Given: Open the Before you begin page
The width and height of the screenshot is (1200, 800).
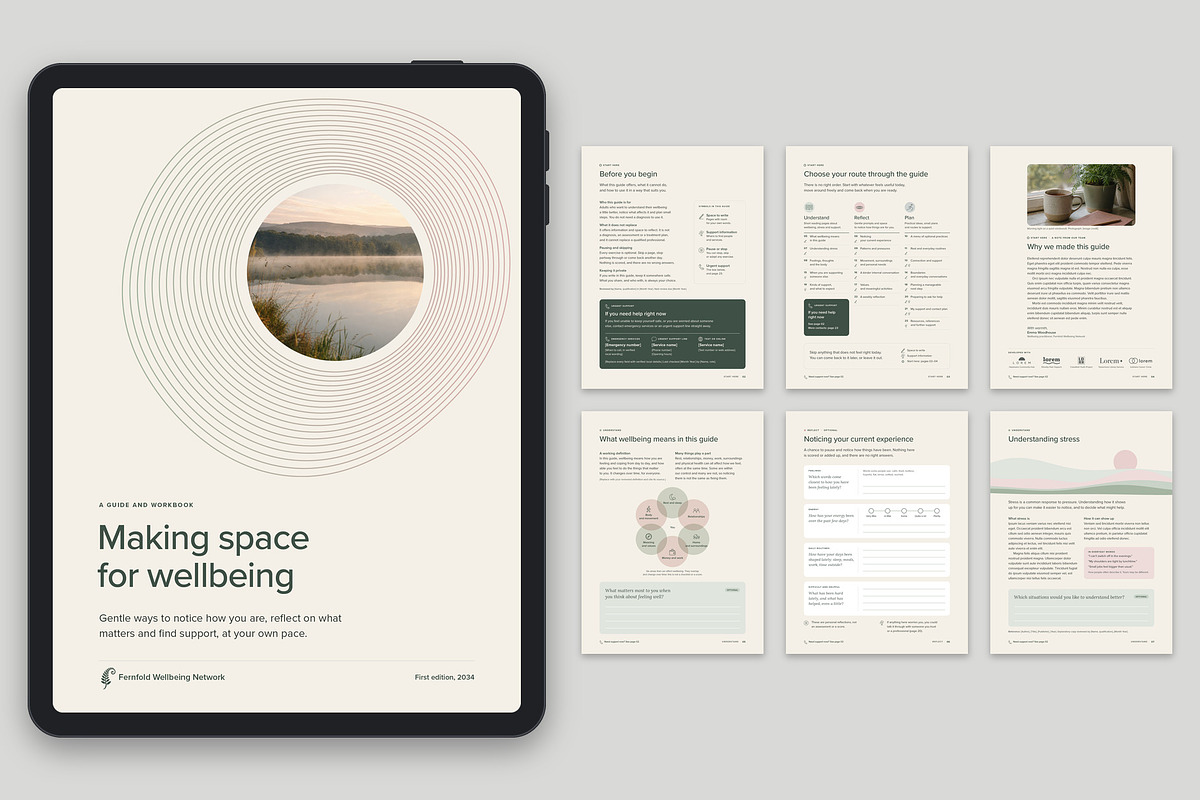Looking at the screenshot, I should point(672,267).
